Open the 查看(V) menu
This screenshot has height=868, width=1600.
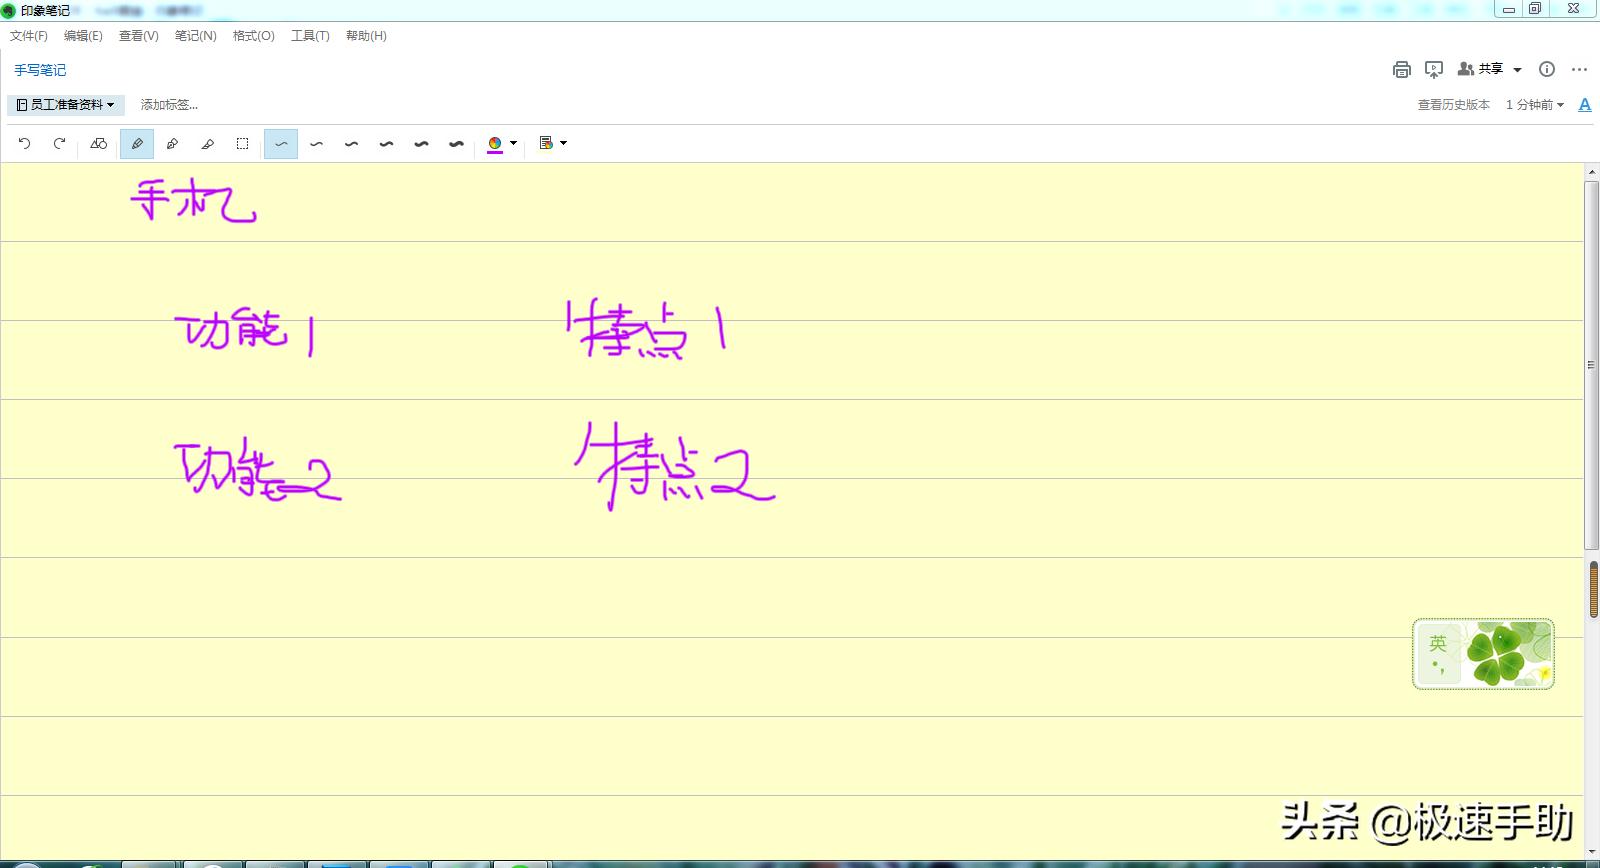[x=139, y=36]
